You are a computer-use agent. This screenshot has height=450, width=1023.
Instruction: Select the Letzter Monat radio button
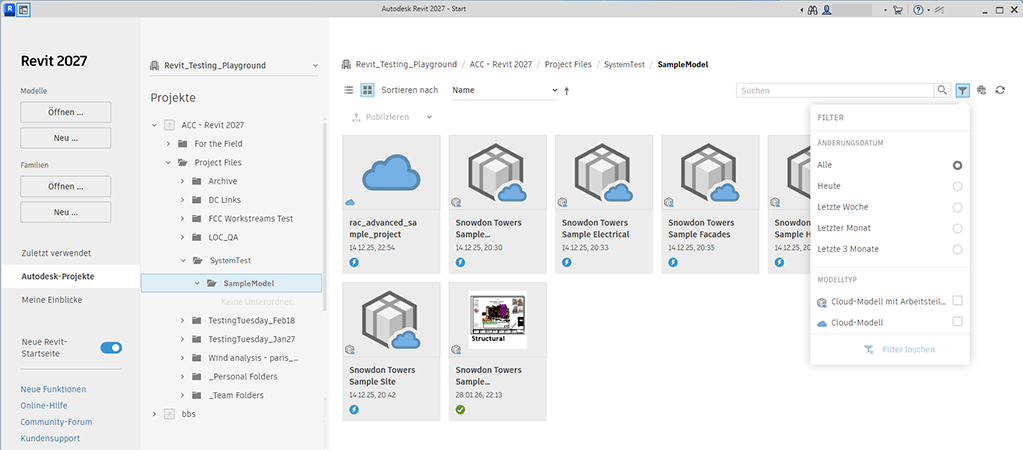[x=957, y=228]
